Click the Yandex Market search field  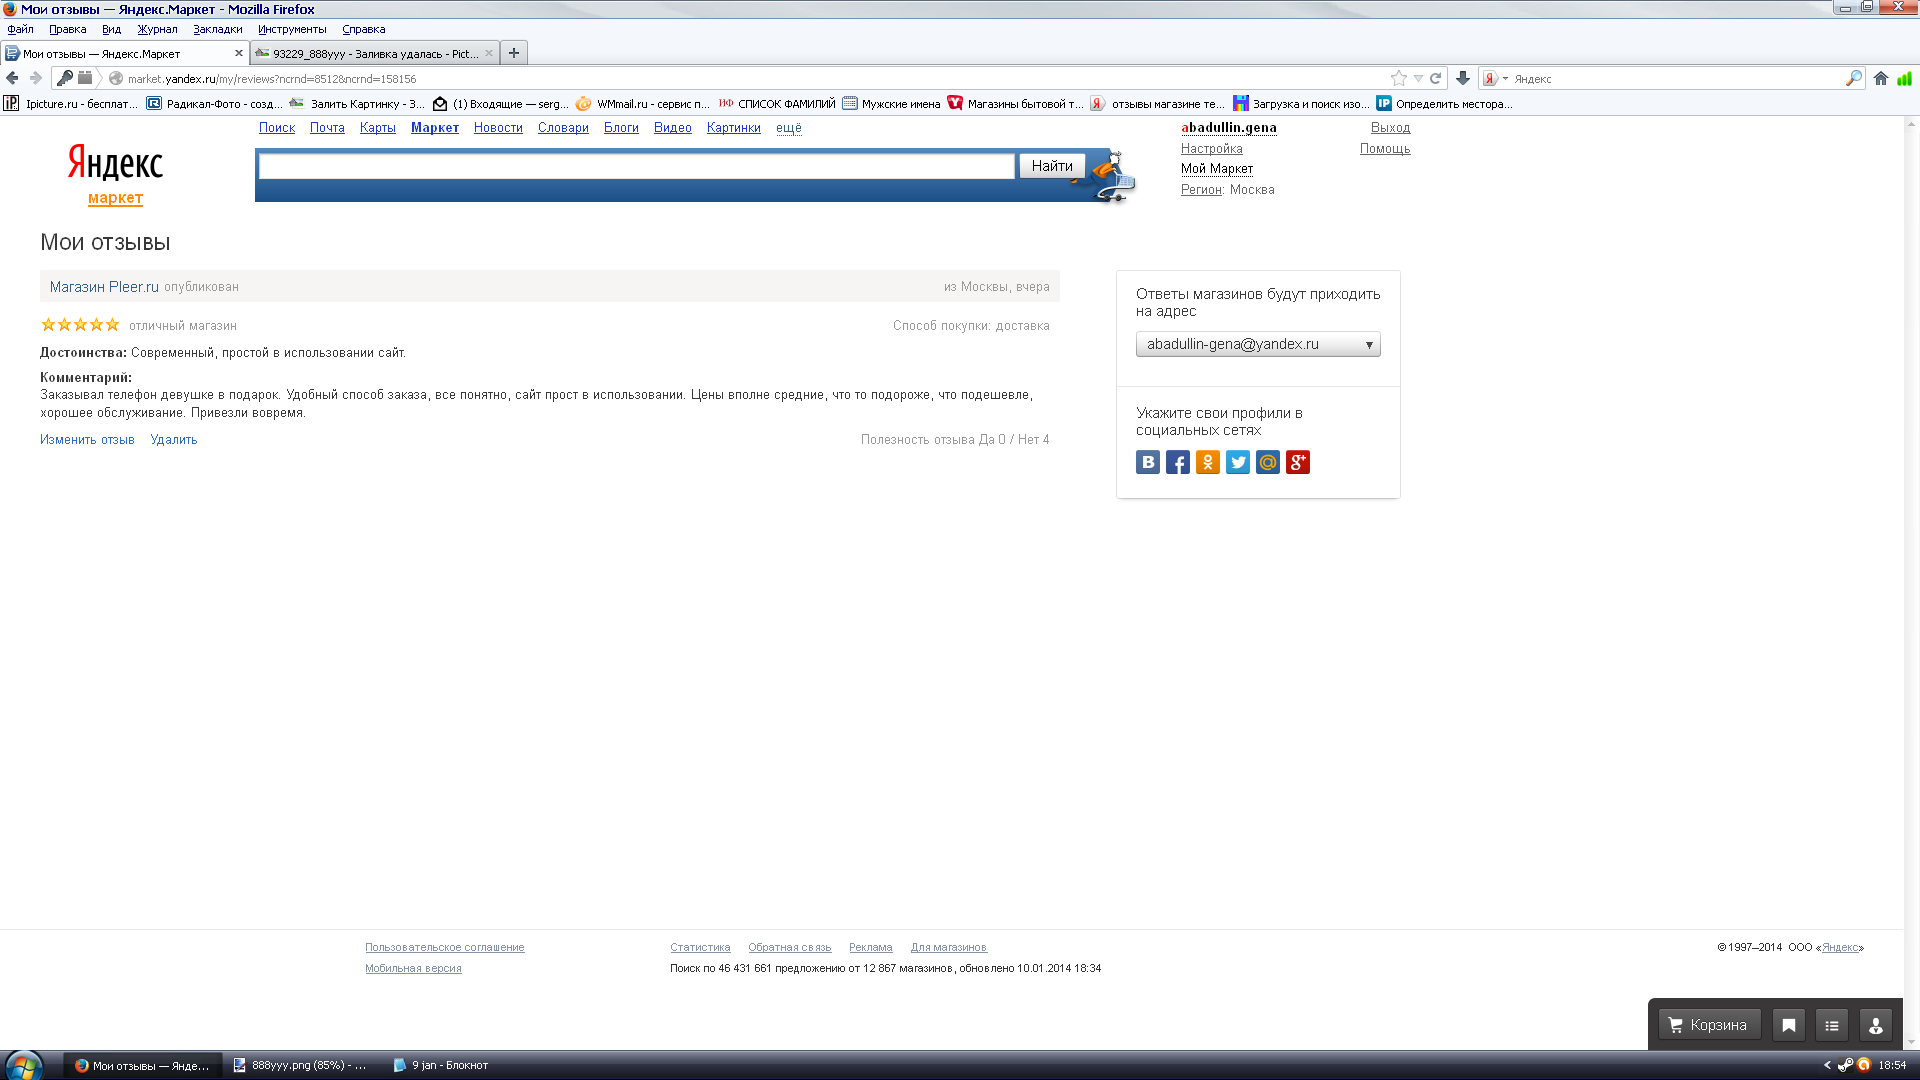click(637, 166)
